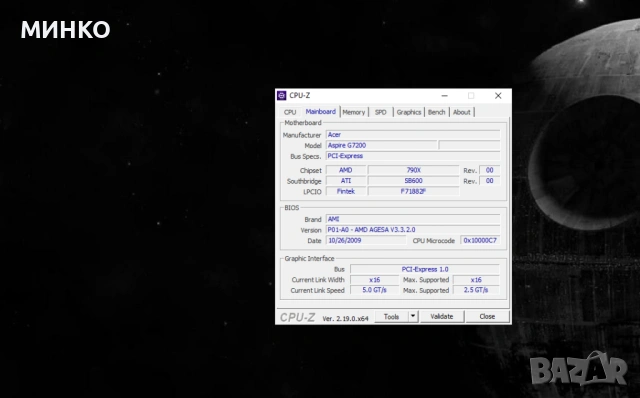Click the LPCIO vendor Fintek field
Image resolution: width=640 pixels, height=398 pixels.
pos(346,191)
